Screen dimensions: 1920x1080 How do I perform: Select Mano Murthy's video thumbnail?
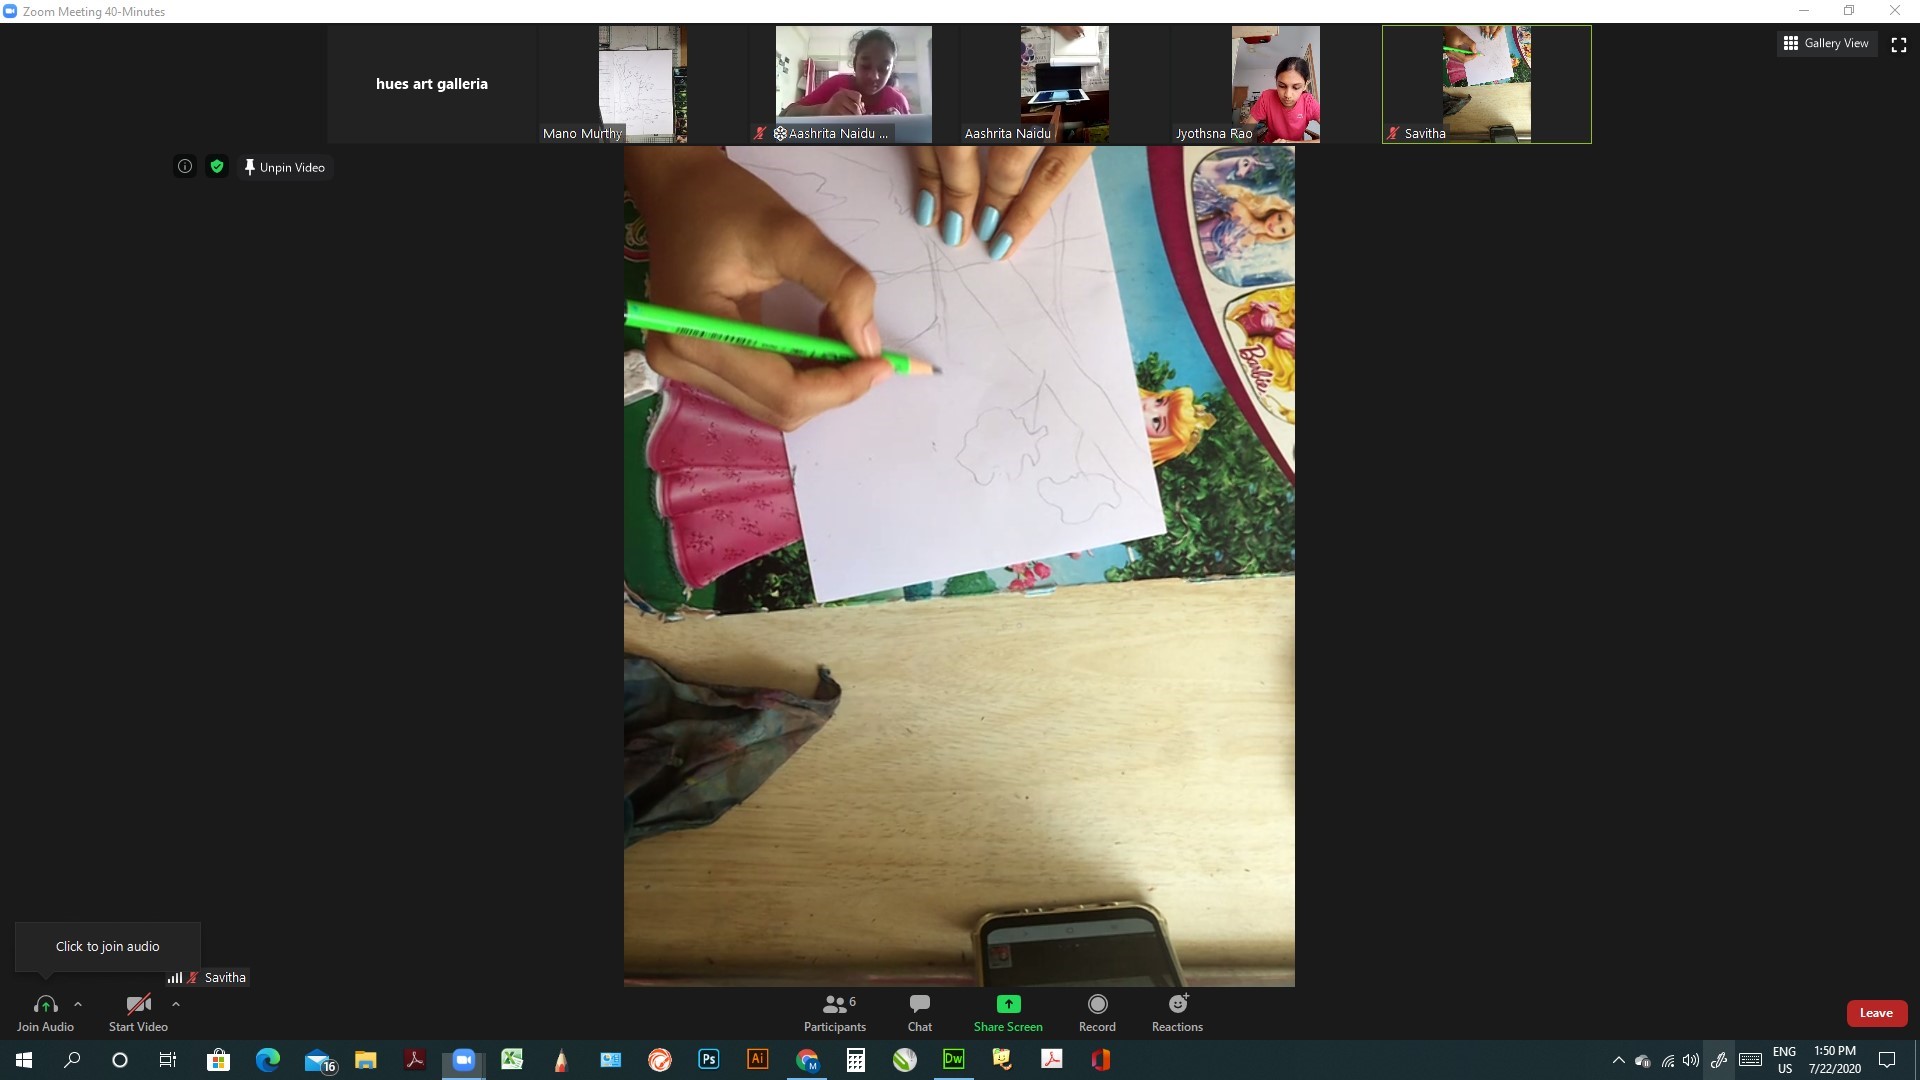642,84
